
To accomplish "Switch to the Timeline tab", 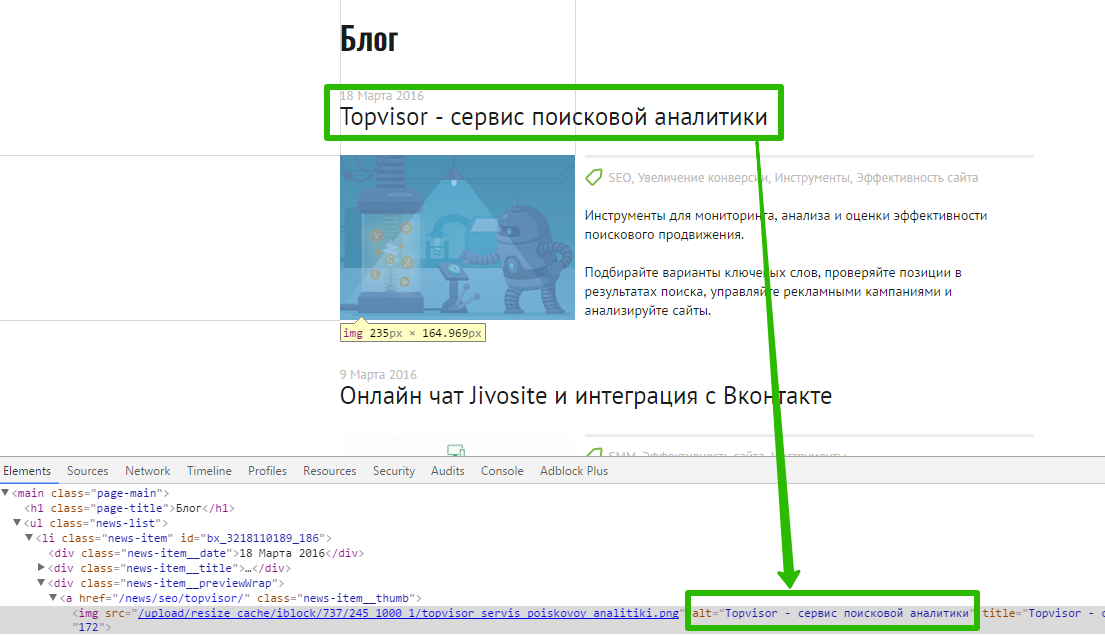I will pos(209,471).
